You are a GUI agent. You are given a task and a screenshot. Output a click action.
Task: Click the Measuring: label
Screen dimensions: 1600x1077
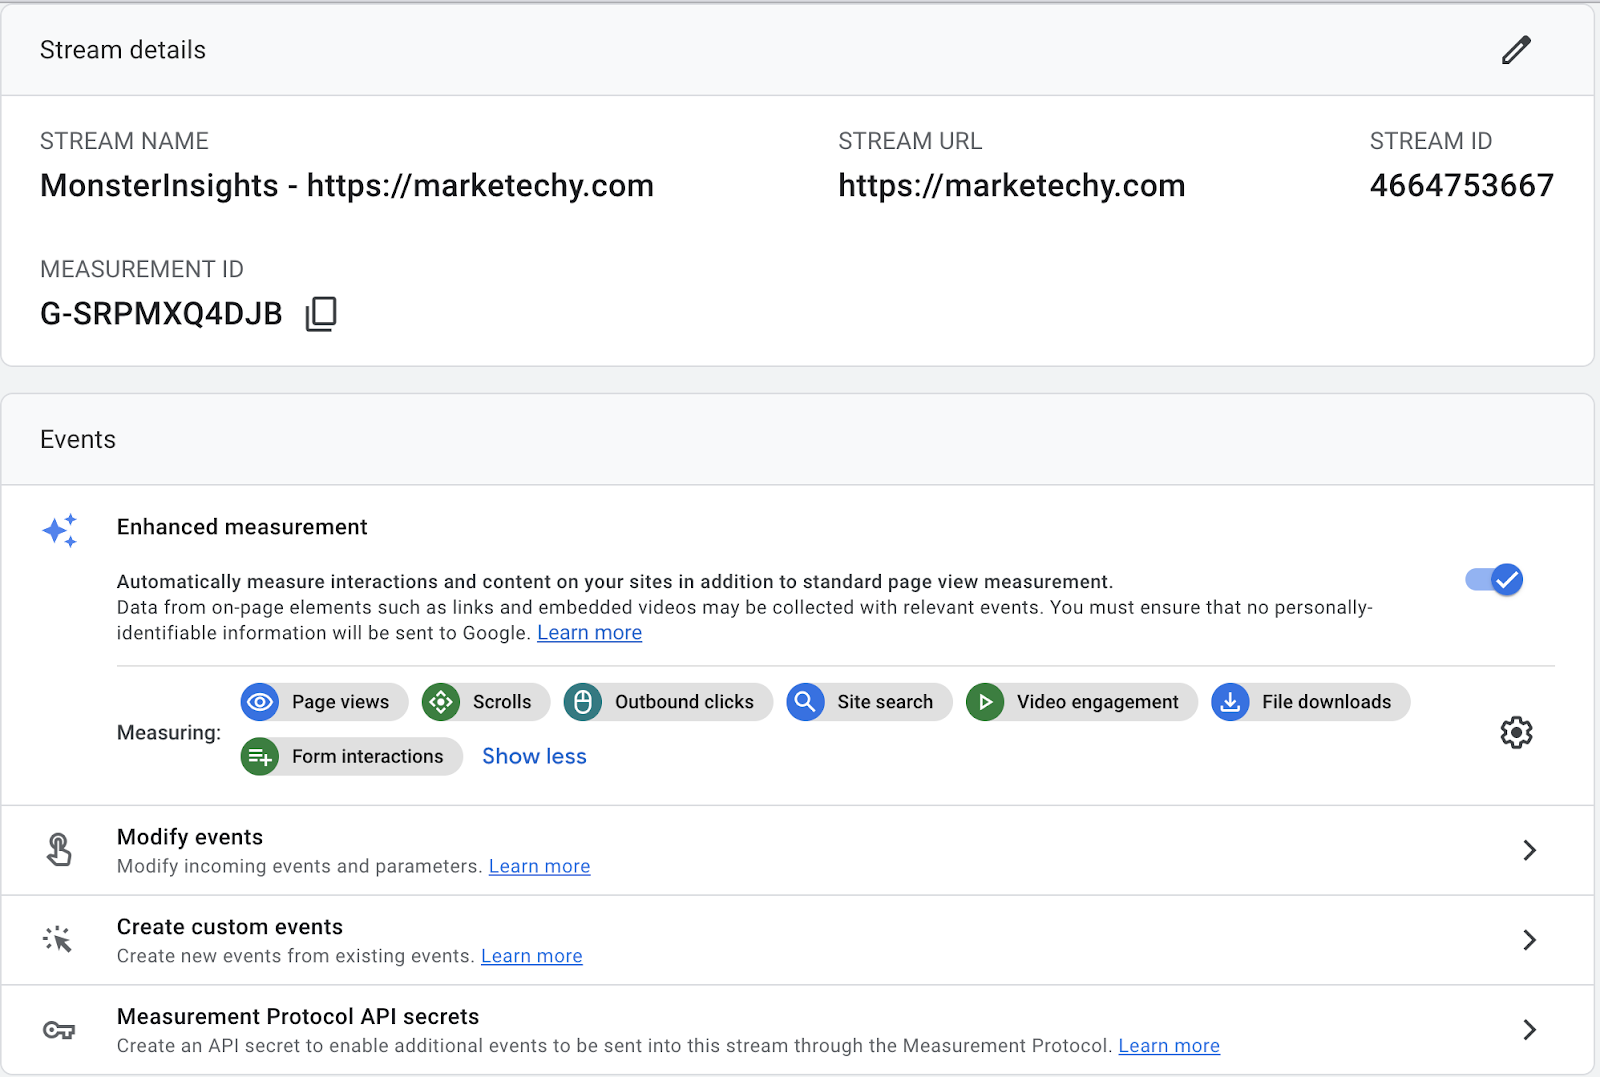pos(169,733)
